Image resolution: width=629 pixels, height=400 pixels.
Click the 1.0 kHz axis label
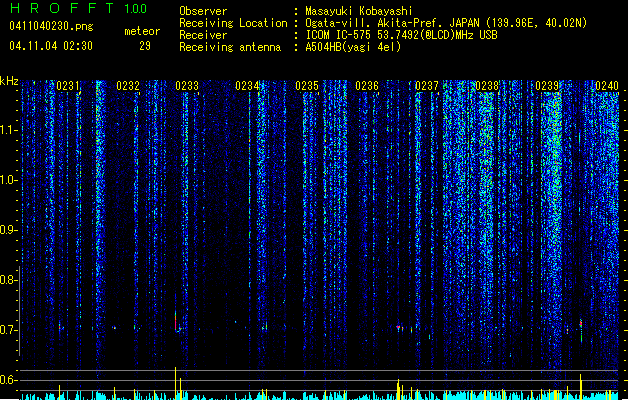click(9, 180)
